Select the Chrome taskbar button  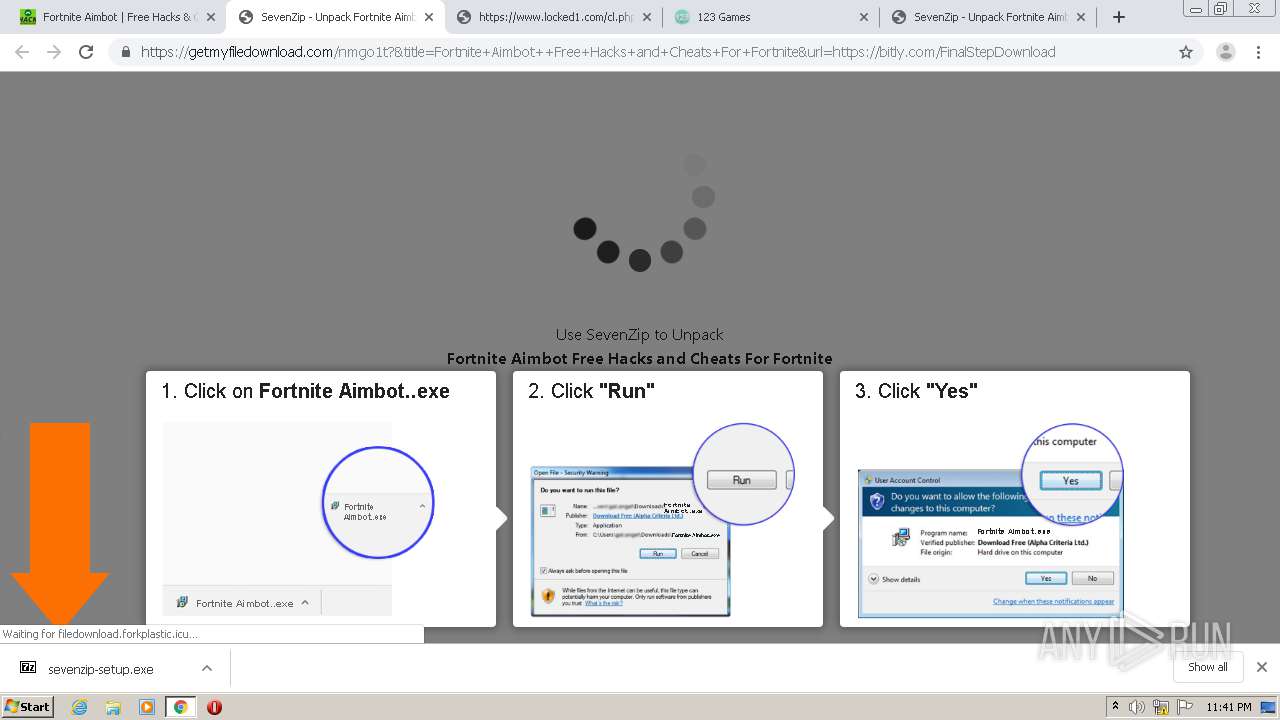(181, 707)
